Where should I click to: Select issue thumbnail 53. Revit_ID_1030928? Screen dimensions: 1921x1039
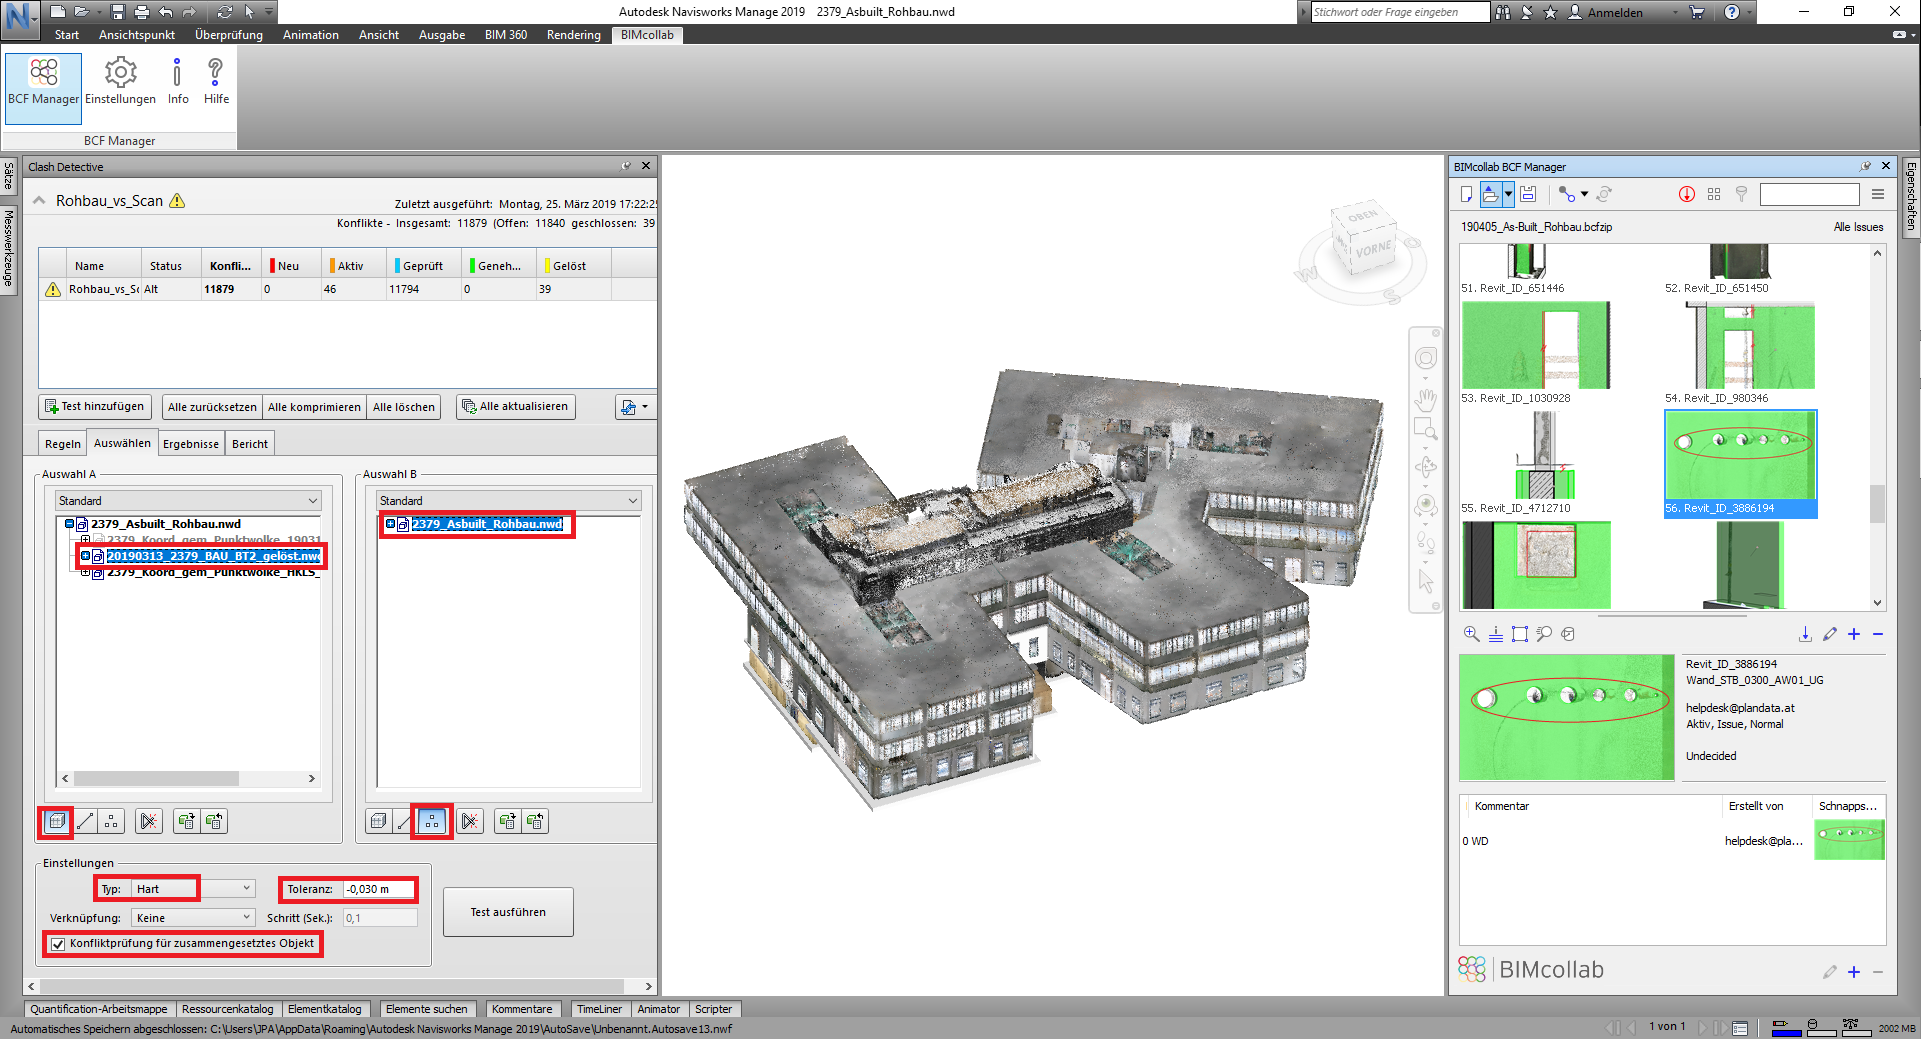[x=1535, y=345]
